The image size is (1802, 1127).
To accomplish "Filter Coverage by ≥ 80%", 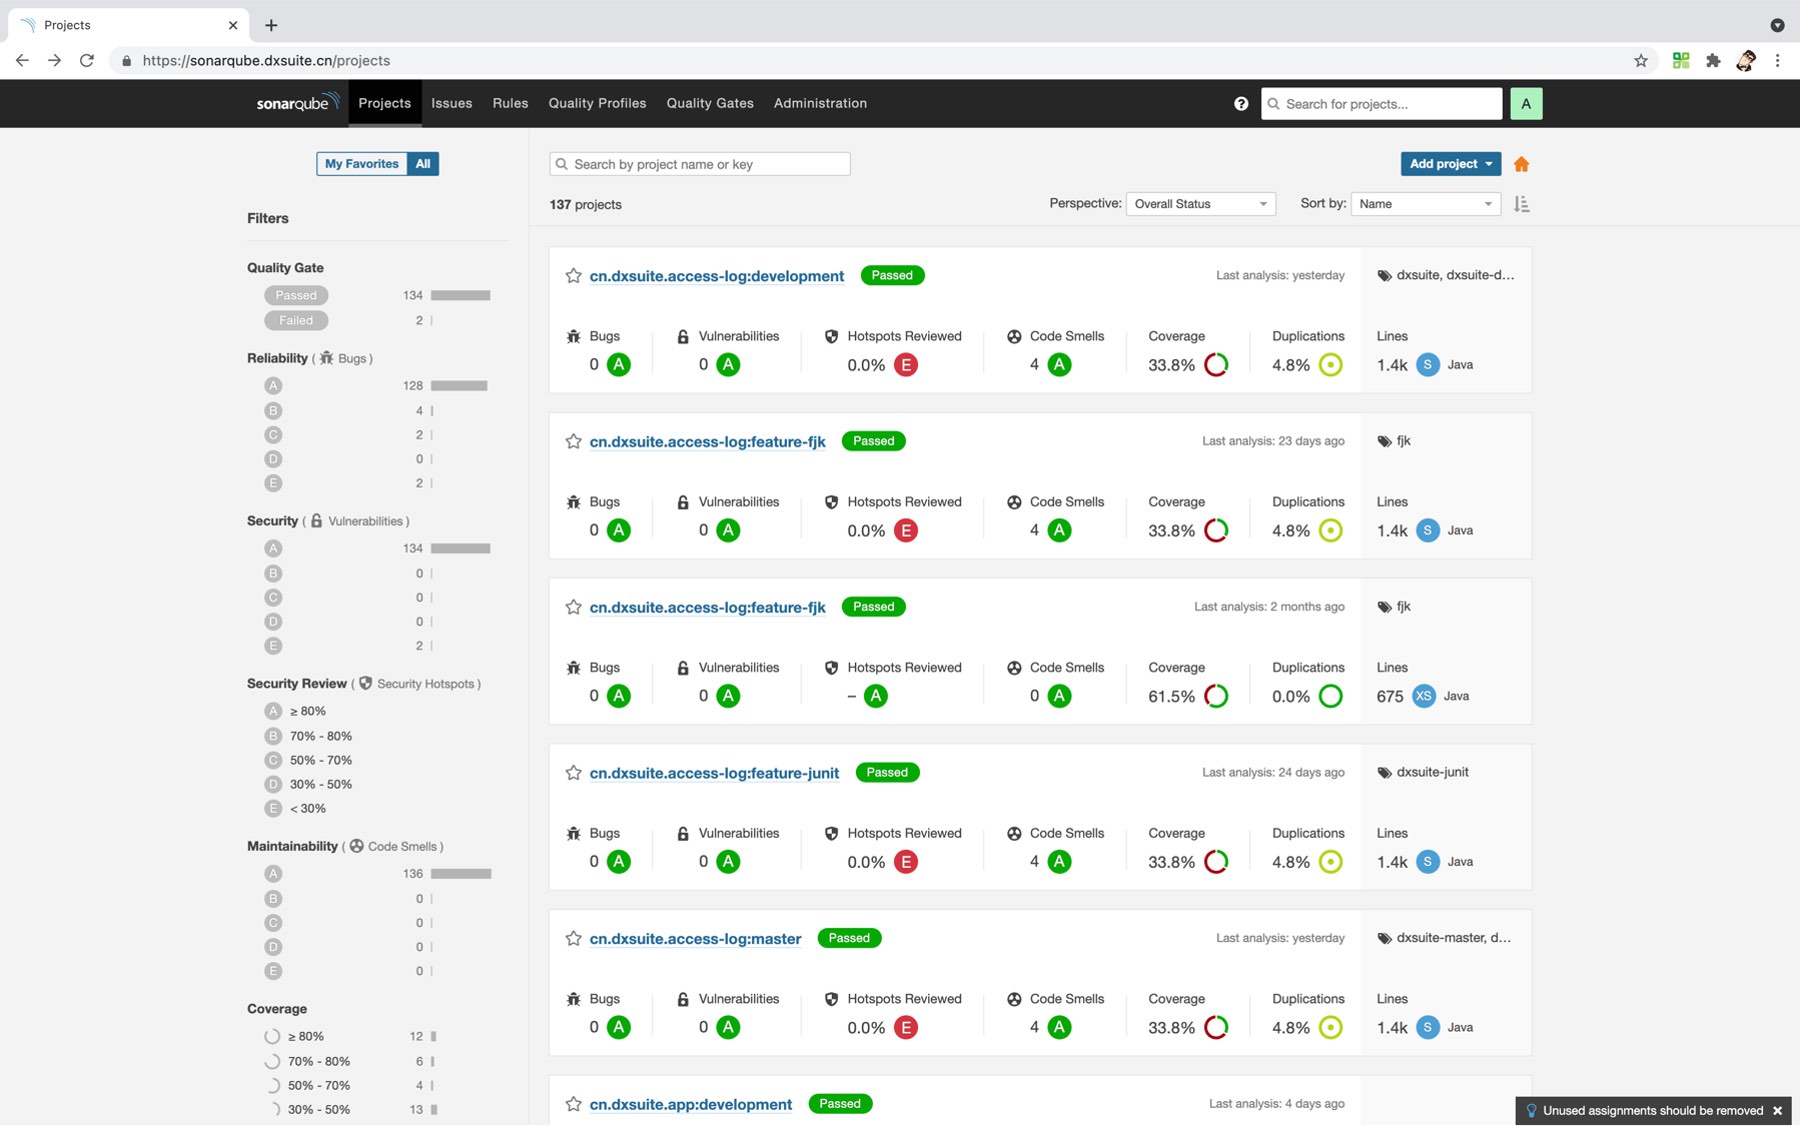I will pos(294,1037).
